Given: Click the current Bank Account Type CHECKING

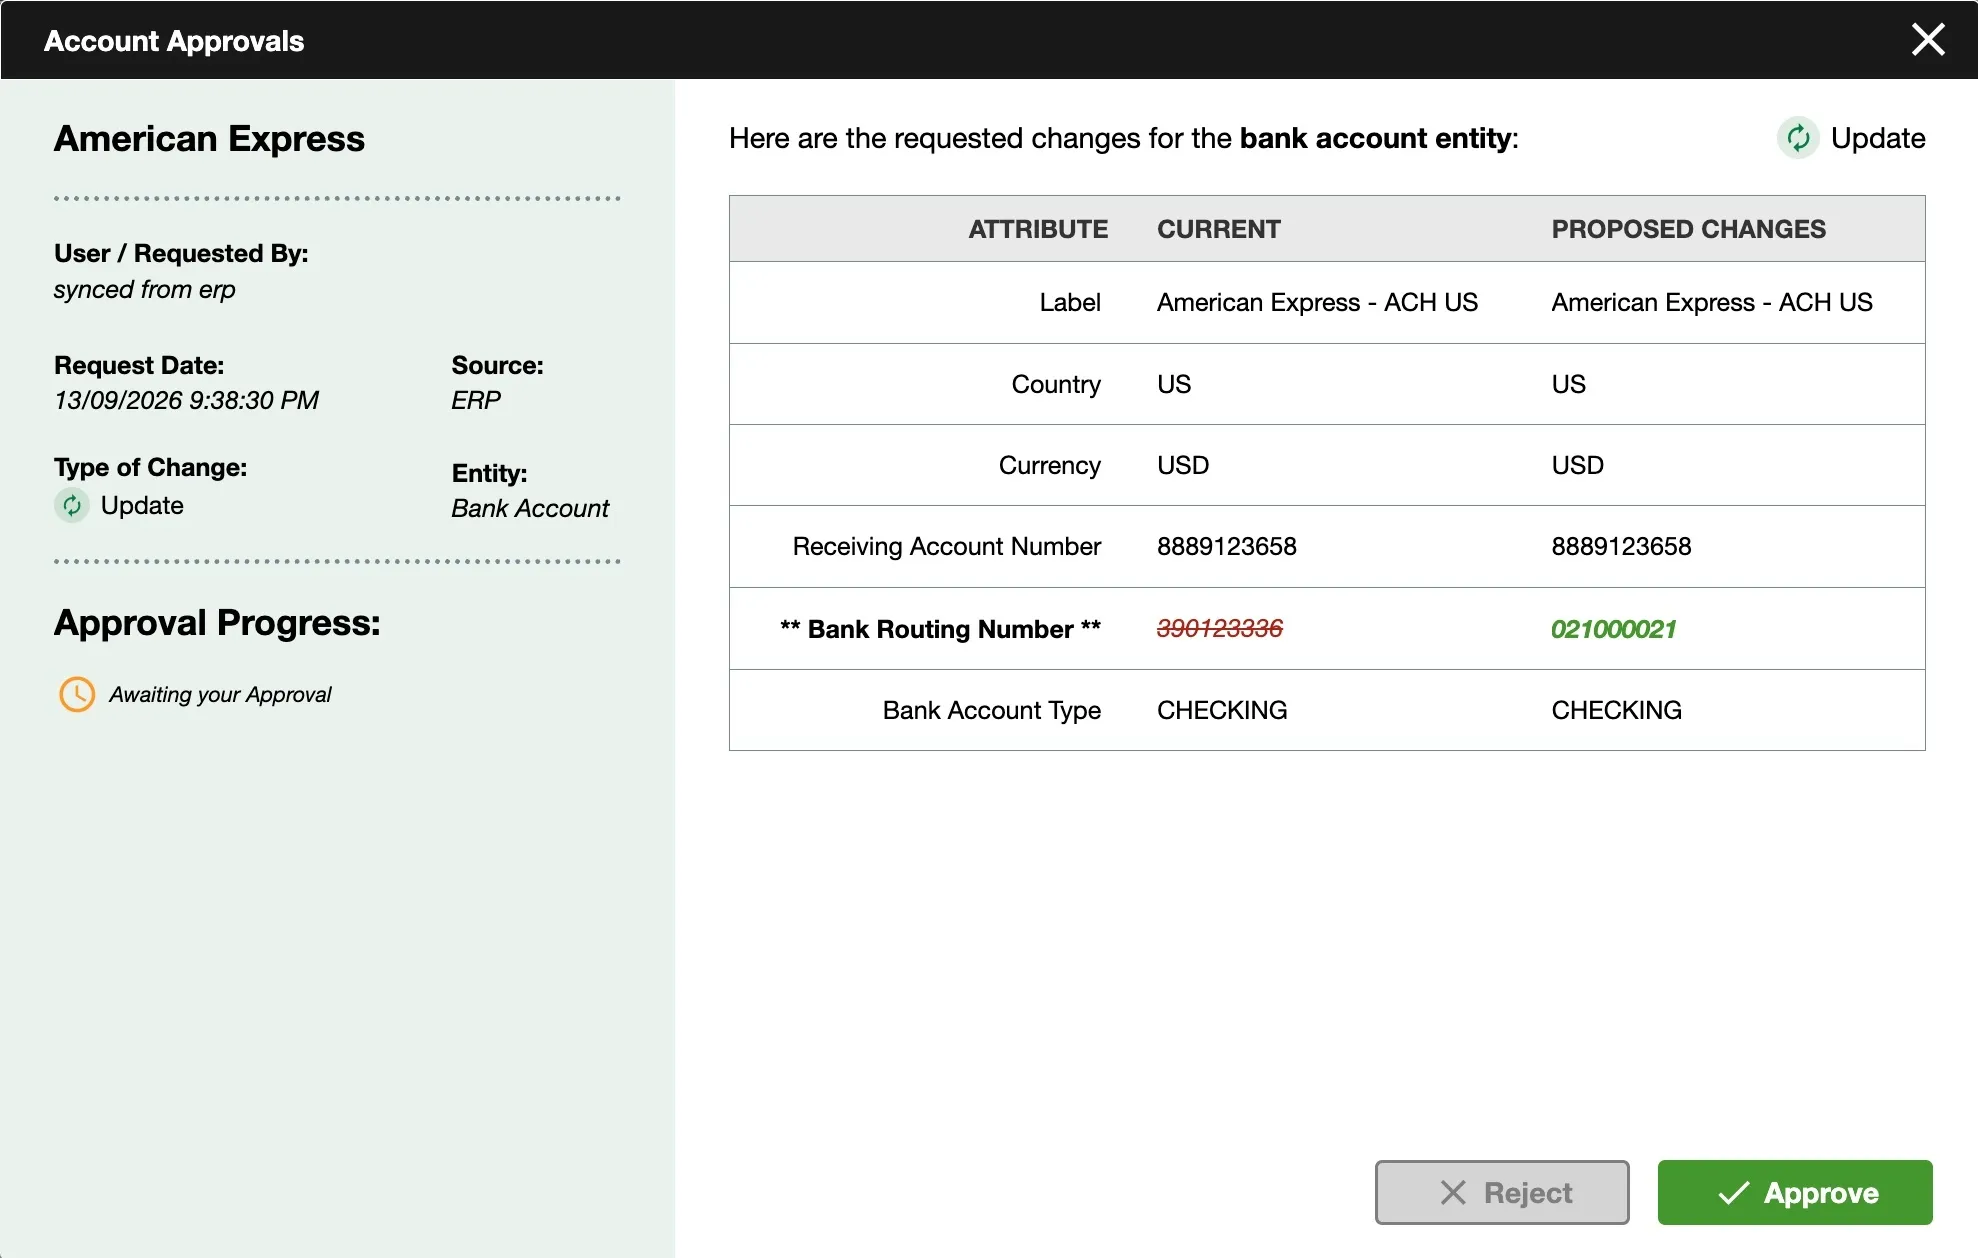Looking at the screenshot, I should tap(1222, 710).
